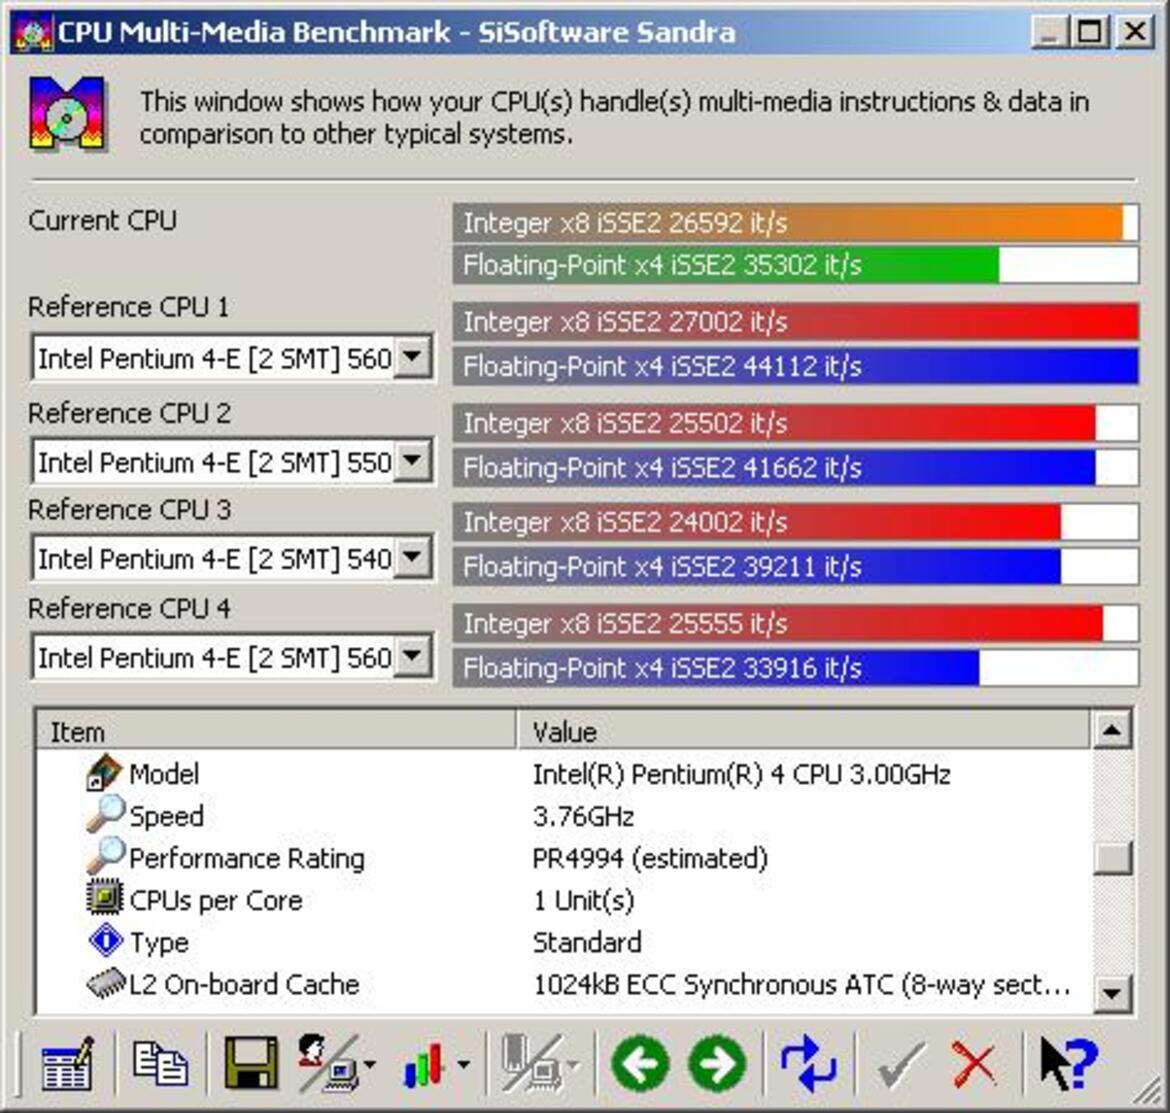Click the Model house icon in the list
This screenshot has height=1113, width=1170.
pos(104,773)
